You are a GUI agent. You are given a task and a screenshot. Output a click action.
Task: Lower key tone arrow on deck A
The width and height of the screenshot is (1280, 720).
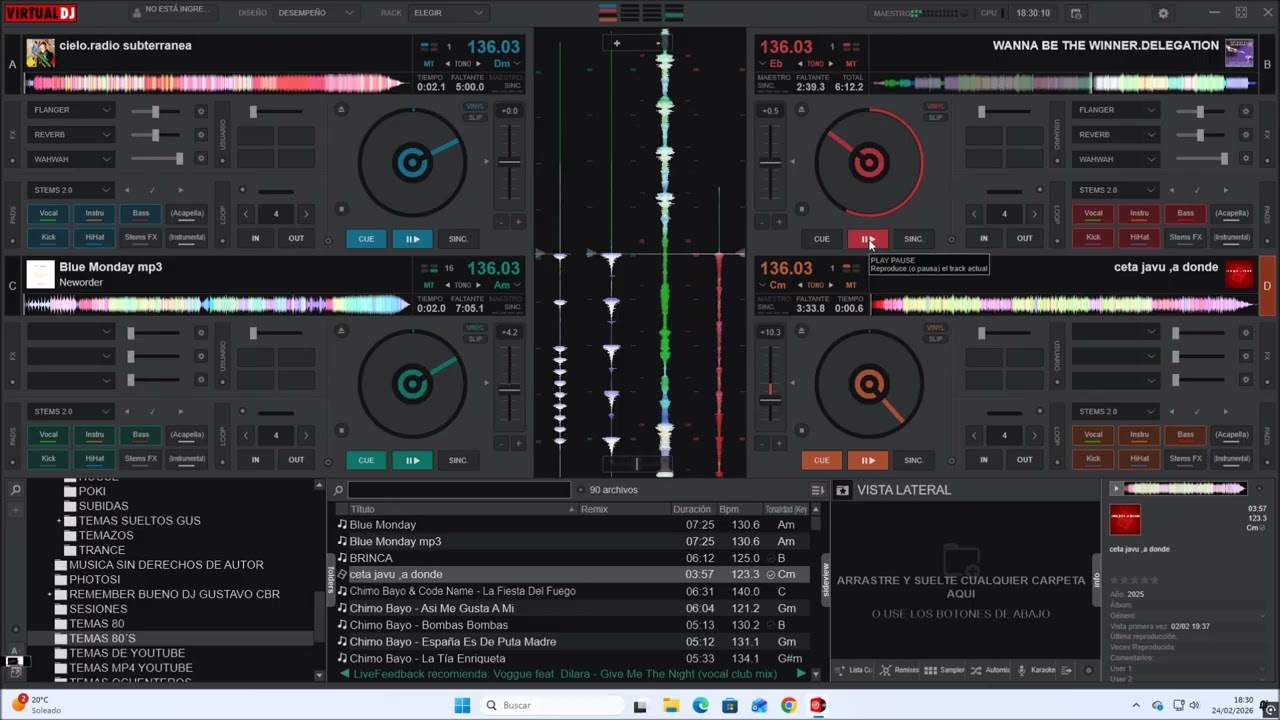446,64
